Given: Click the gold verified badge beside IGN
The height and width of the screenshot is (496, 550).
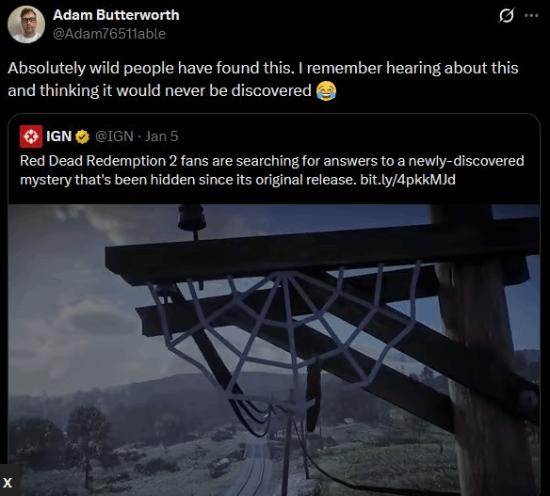Looking at the screenshot, I should coord(82,136).
